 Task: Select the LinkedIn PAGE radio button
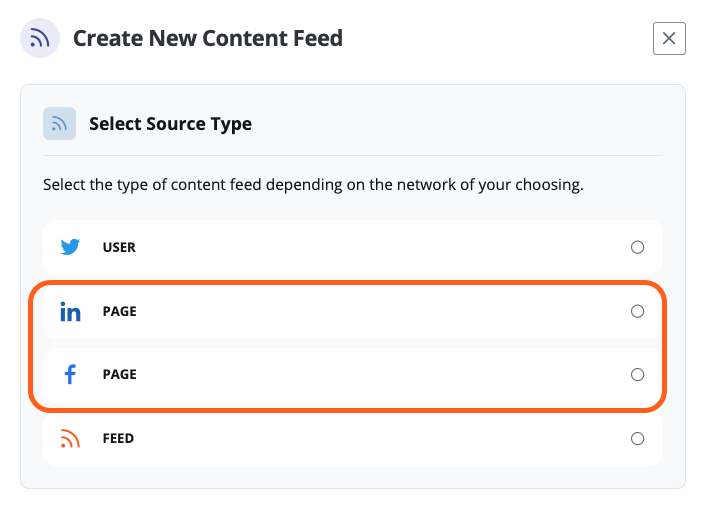[x=638, y=311]
